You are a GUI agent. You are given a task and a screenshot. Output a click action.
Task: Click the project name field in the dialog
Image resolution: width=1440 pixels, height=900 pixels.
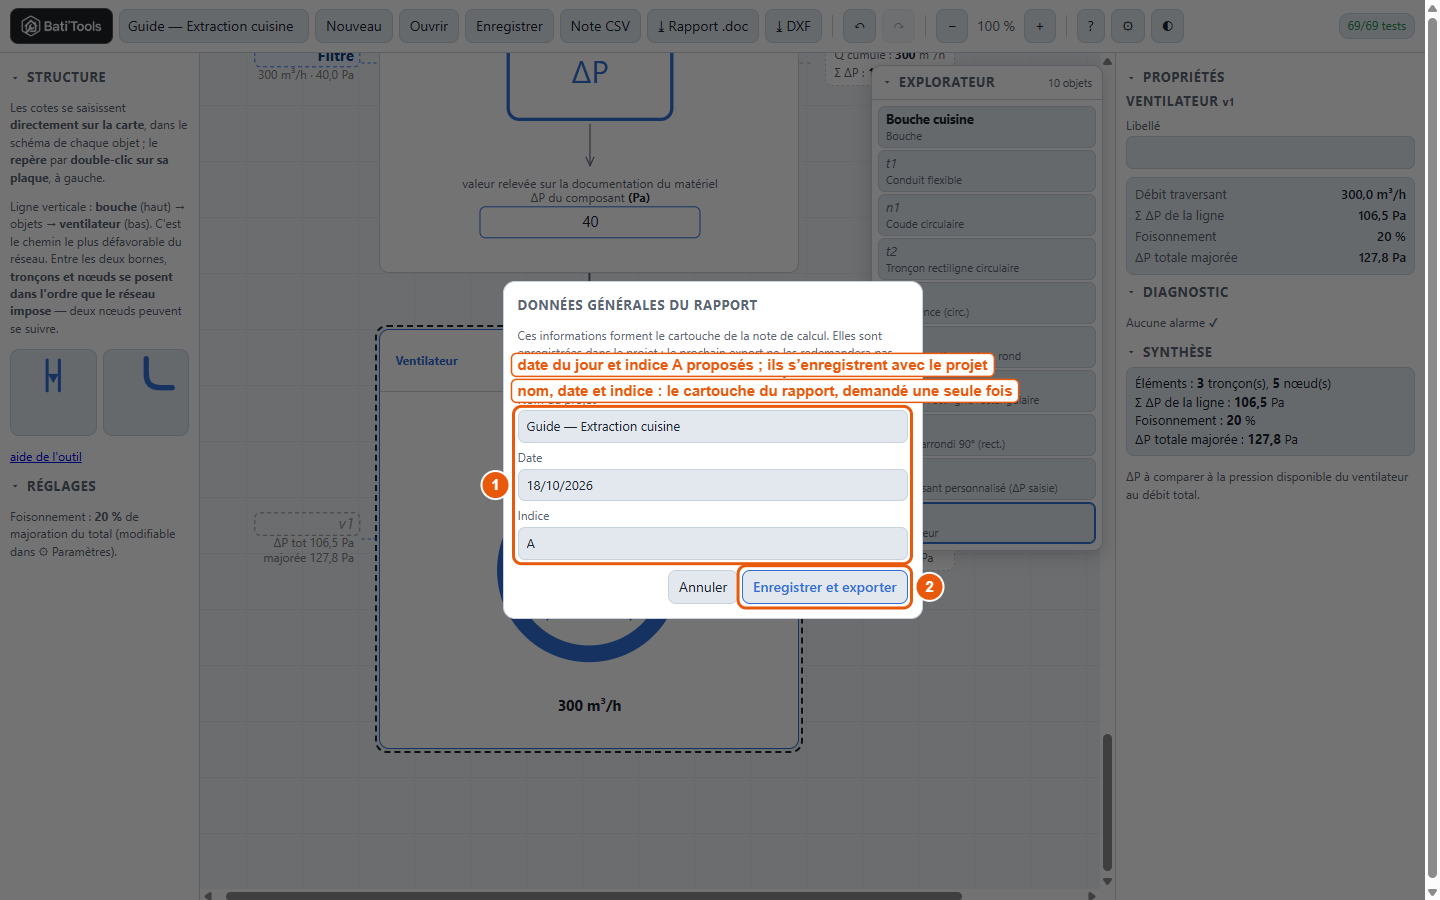(713, 426)
